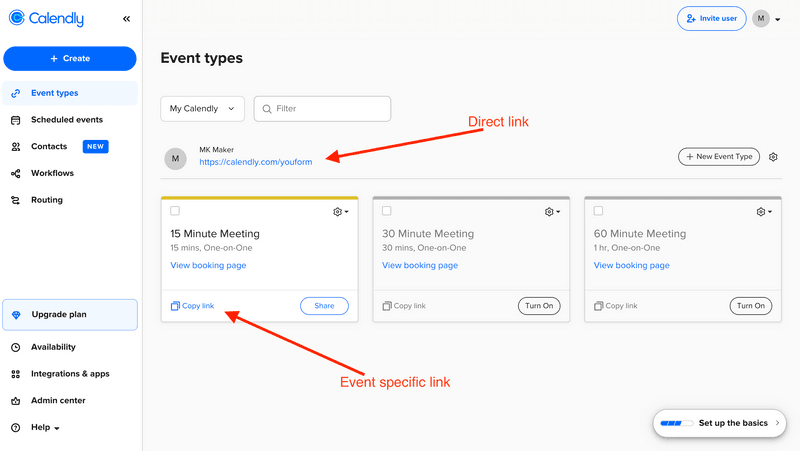Image resolution: width=800 pixels, height=451 pixels.
Task: Share the 15 Minute Meeting event
Action: [x=324, y=306]
